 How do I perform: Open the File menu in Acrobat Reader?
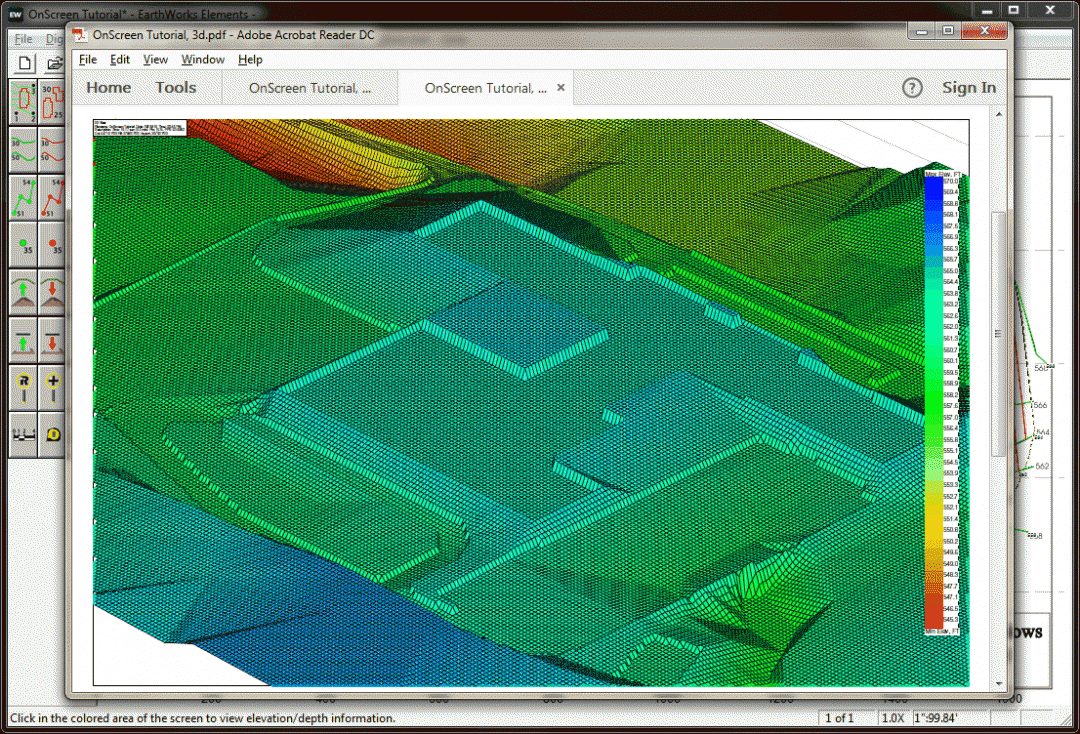88,59
